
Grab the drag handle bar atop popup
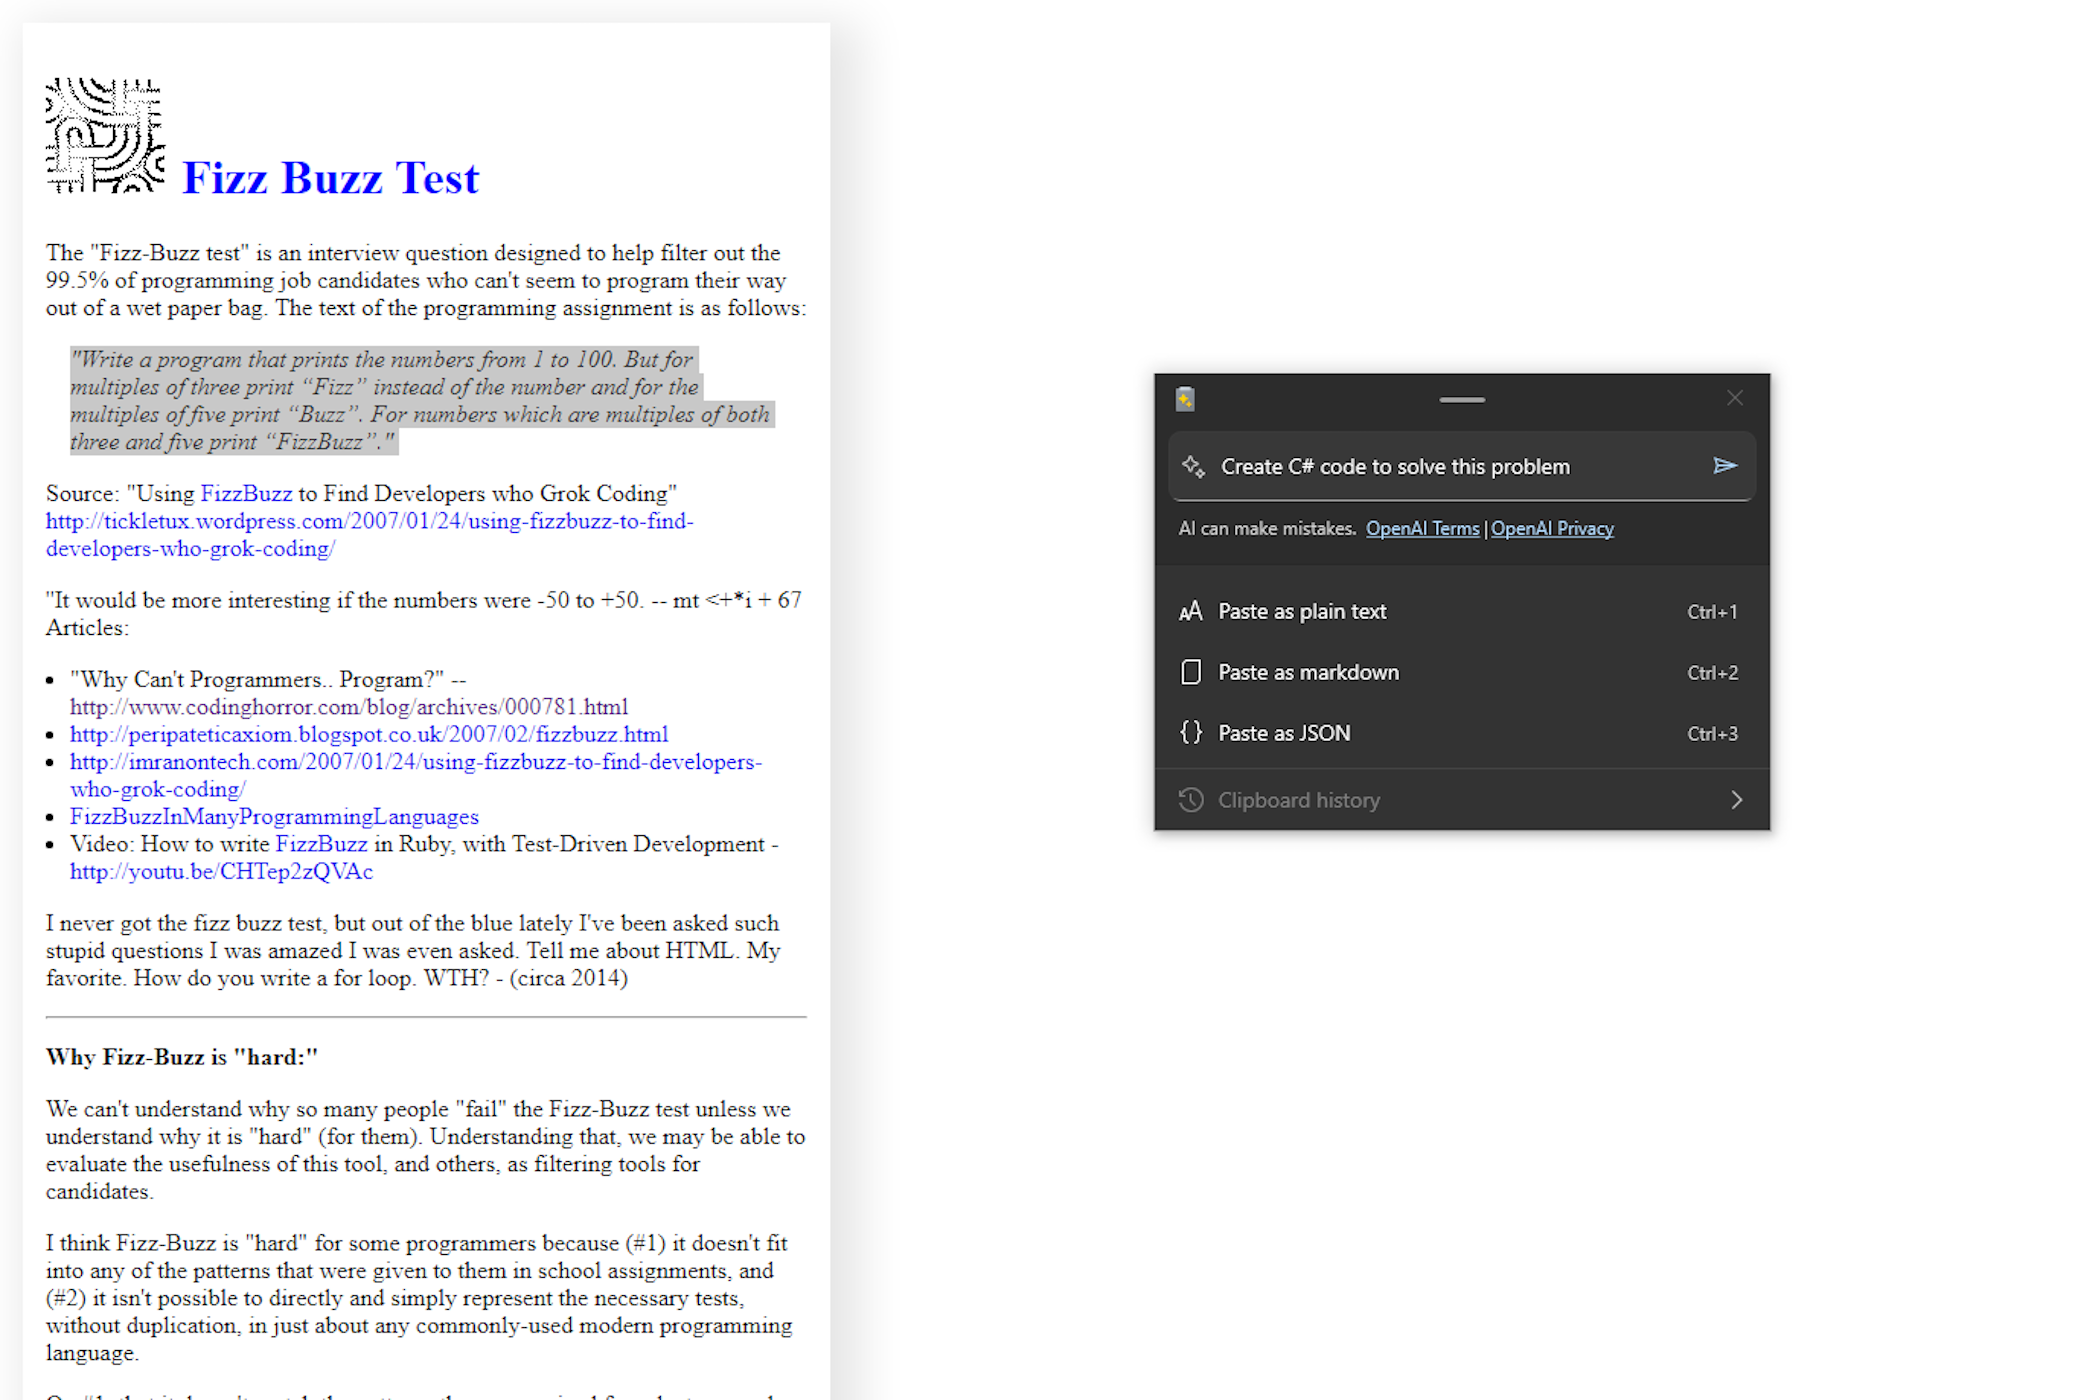point(1462,399)
